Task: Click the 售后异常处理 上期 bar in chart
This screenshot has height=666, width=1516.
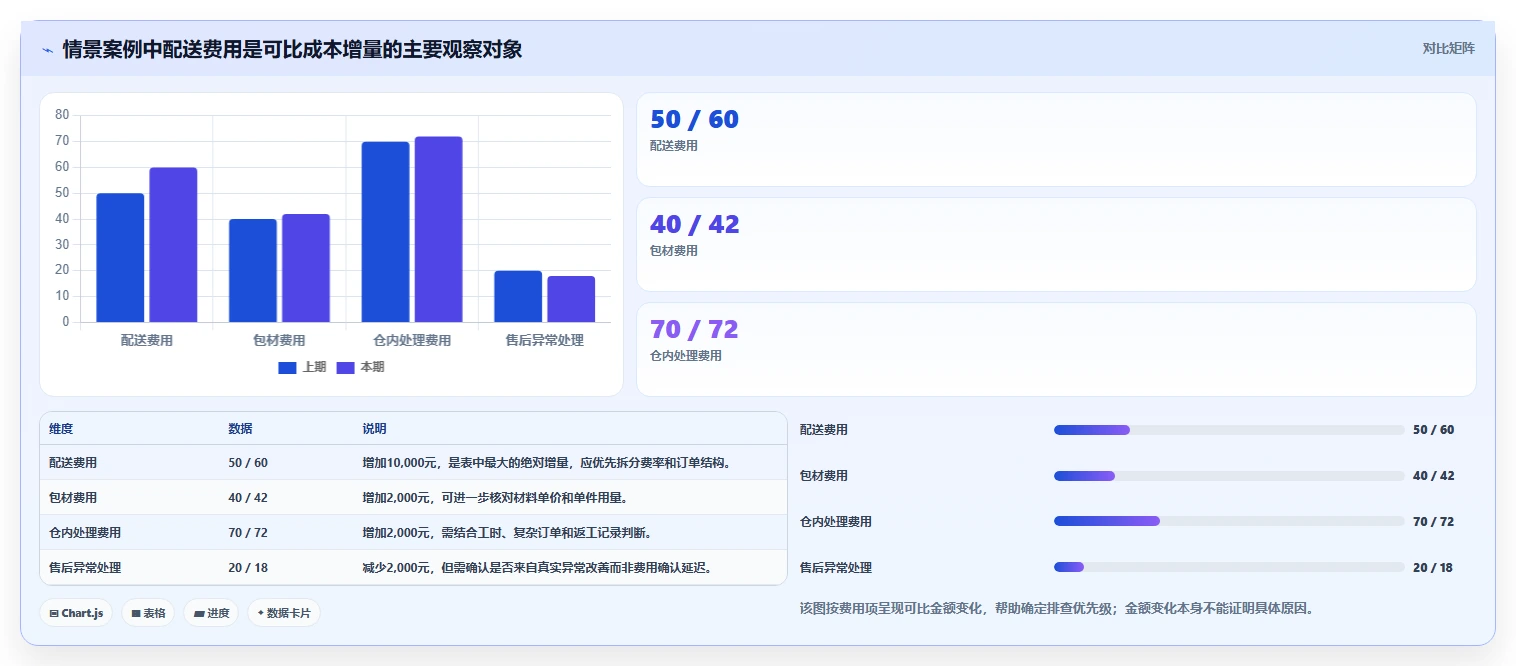Action: 518,297
